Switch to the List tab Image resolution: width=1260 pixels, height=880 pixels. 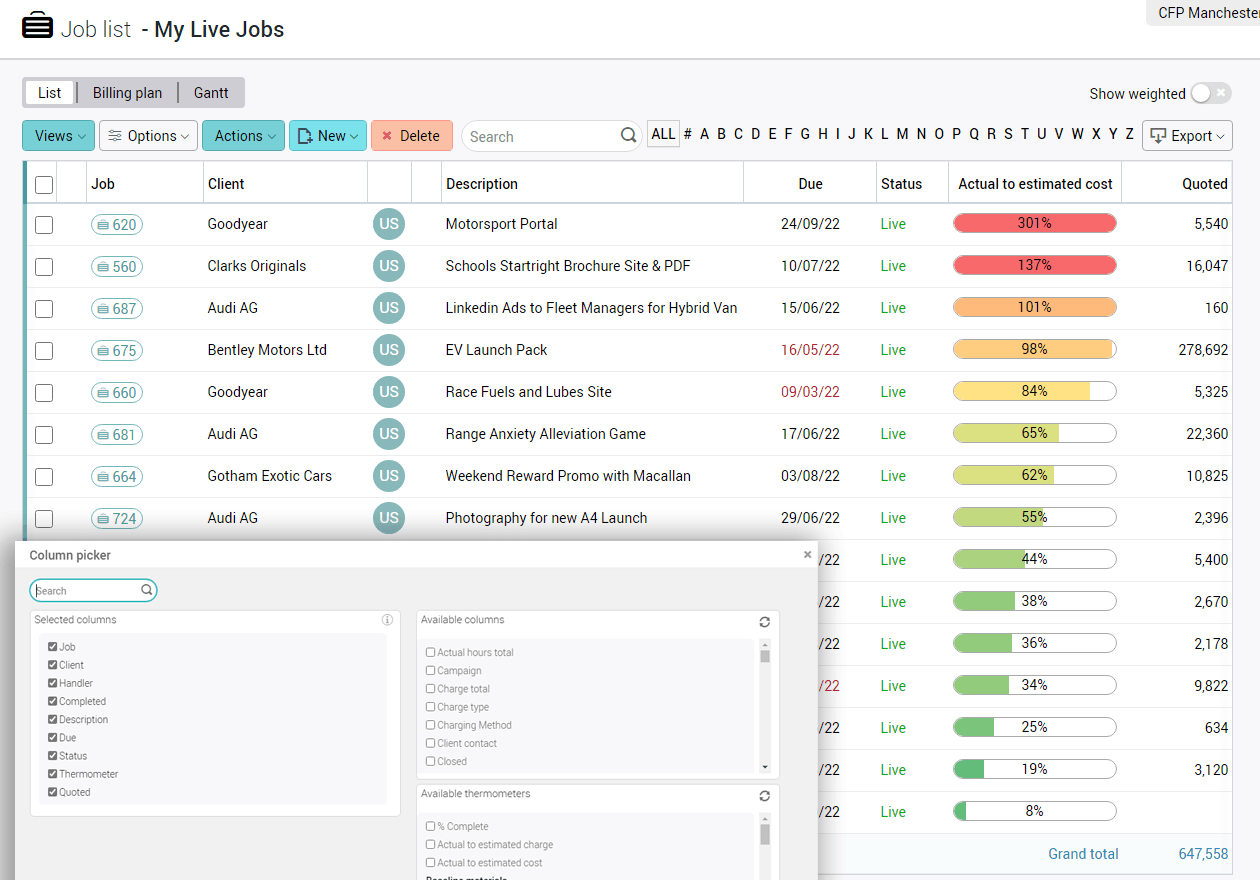(x=50, y=93)
